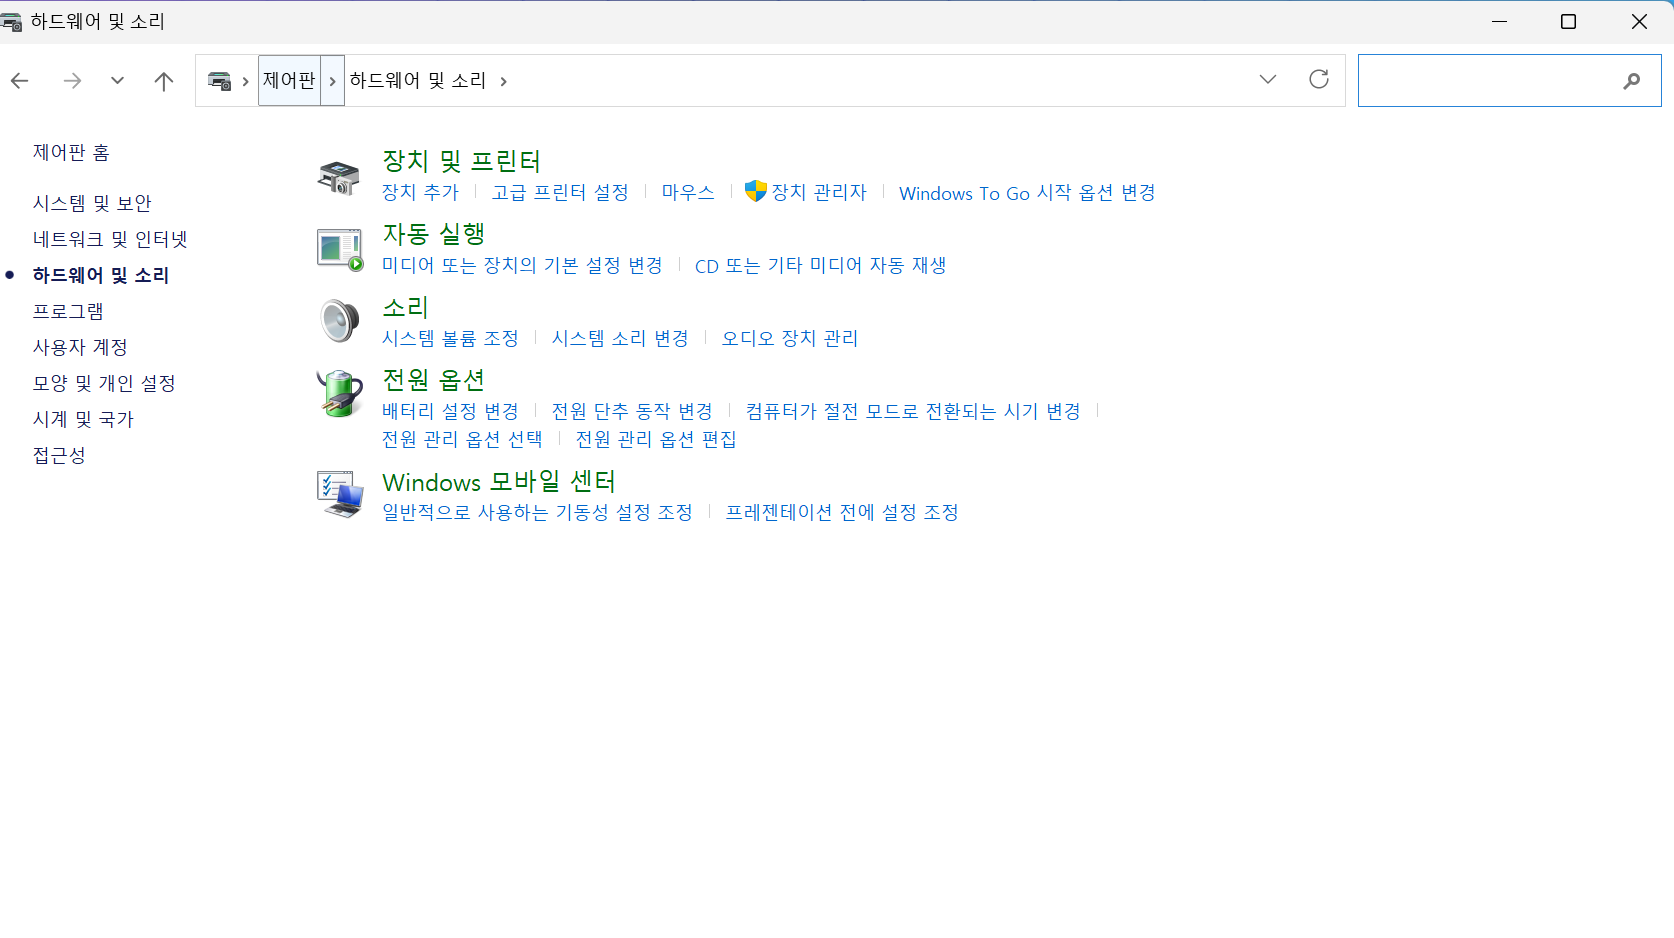Select 하드웨어 및 소리 in the sidebar

[x=101, y=275]
